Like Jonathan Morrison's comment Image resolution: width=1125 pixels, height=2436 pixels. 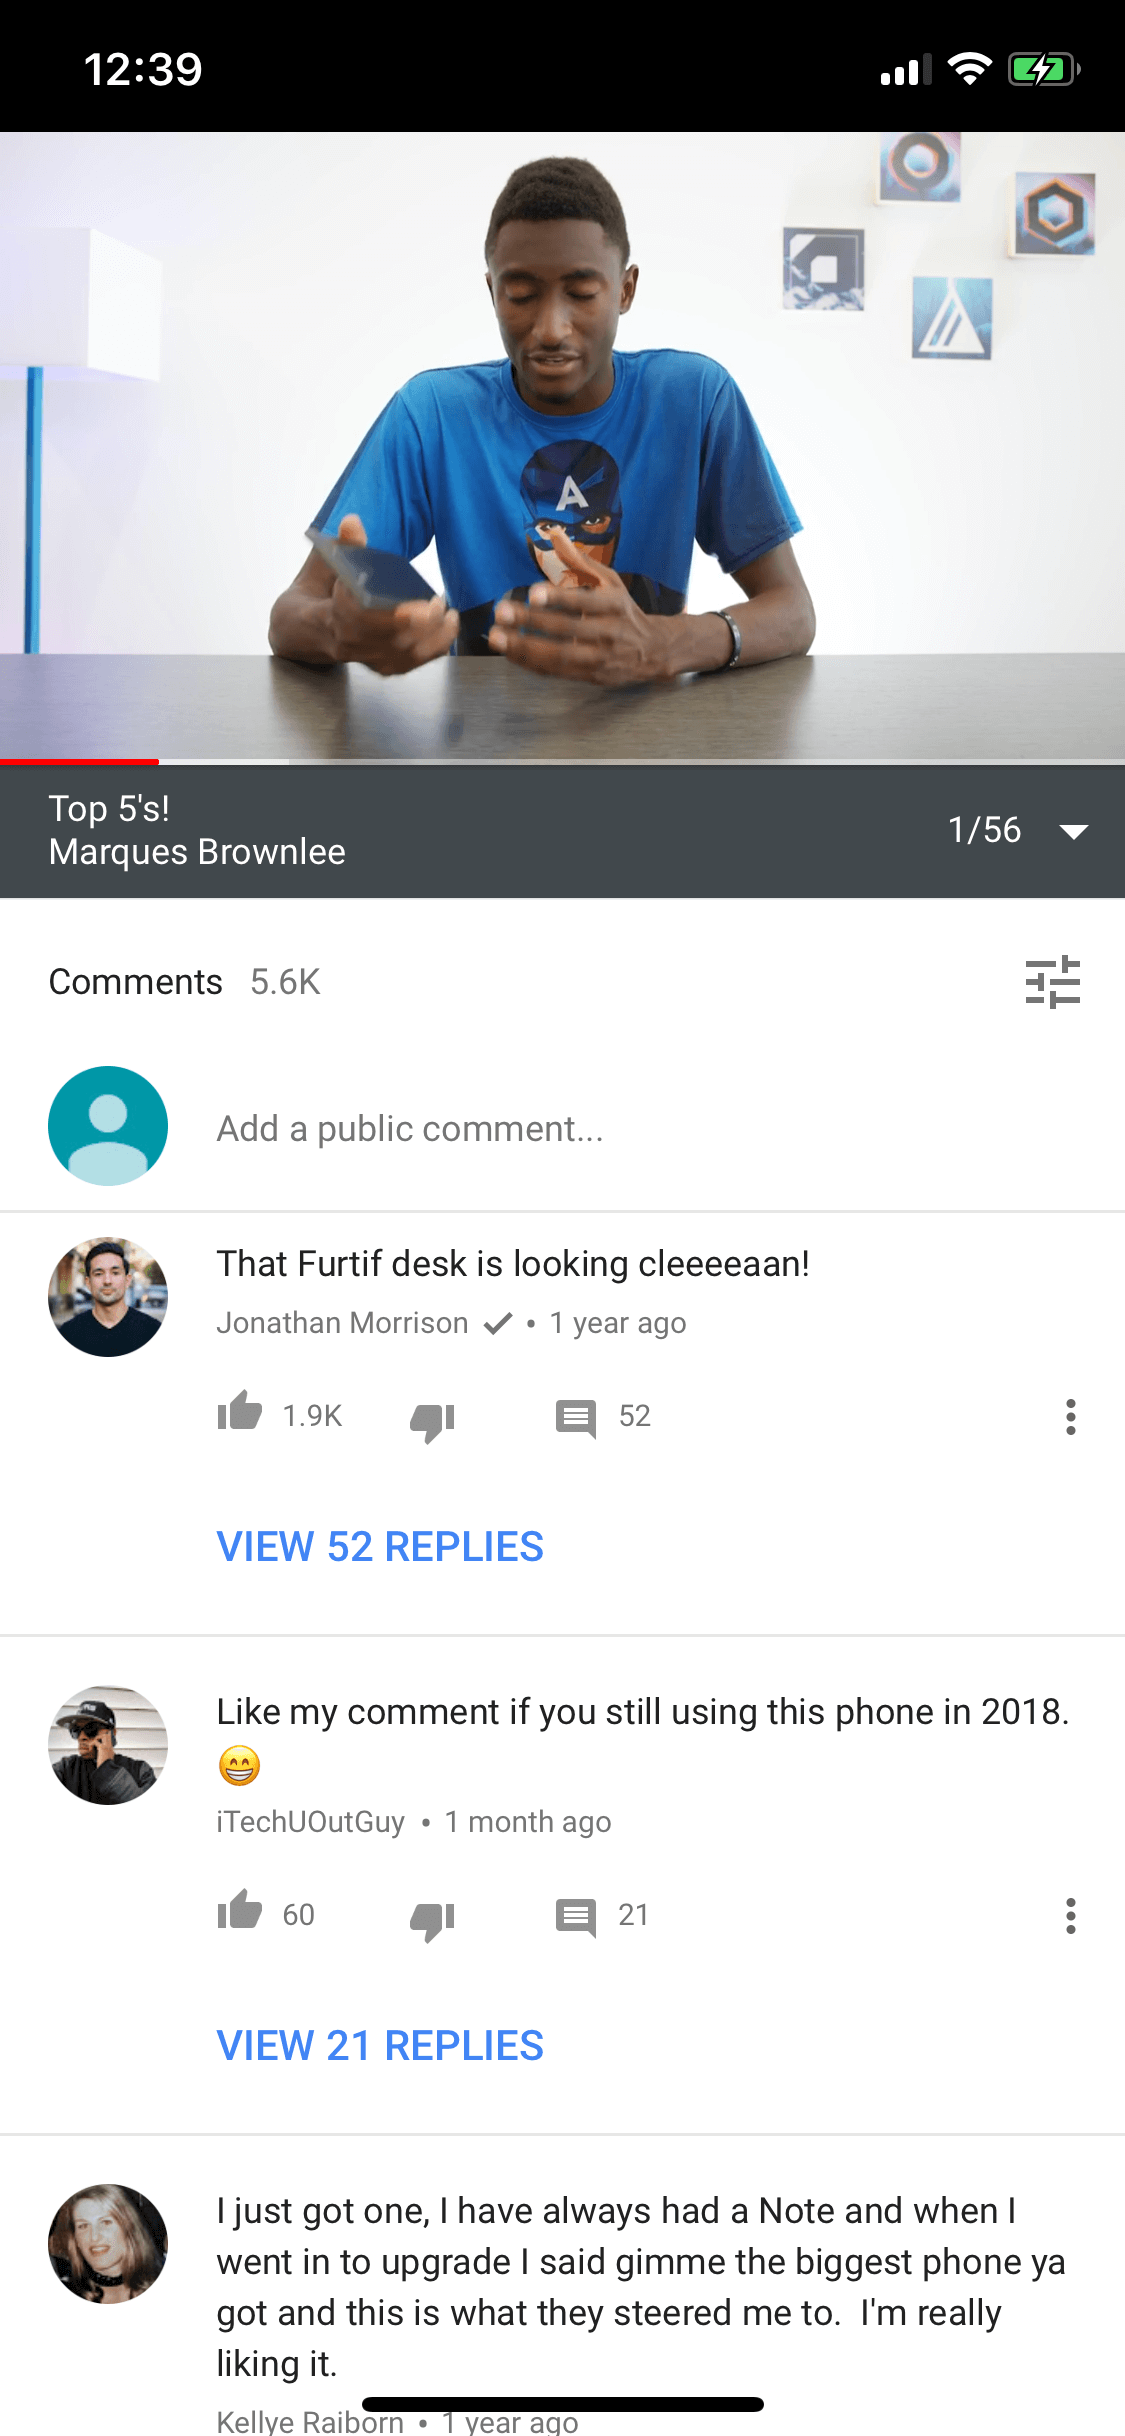240,1412
